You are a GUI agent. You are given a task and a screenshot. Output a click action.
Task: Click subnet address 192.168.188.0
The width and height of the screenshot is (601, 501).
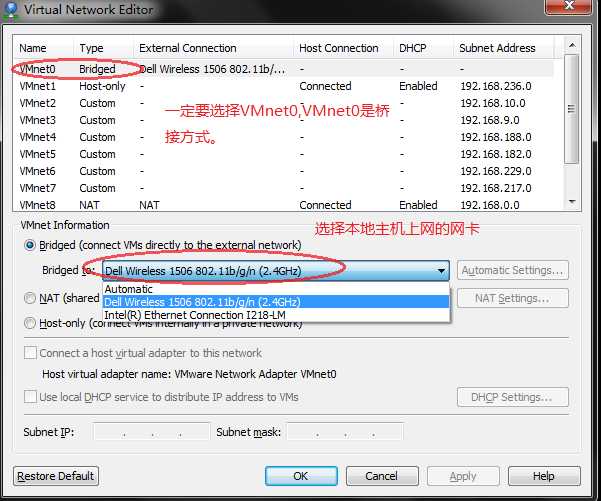pos(496,137)
